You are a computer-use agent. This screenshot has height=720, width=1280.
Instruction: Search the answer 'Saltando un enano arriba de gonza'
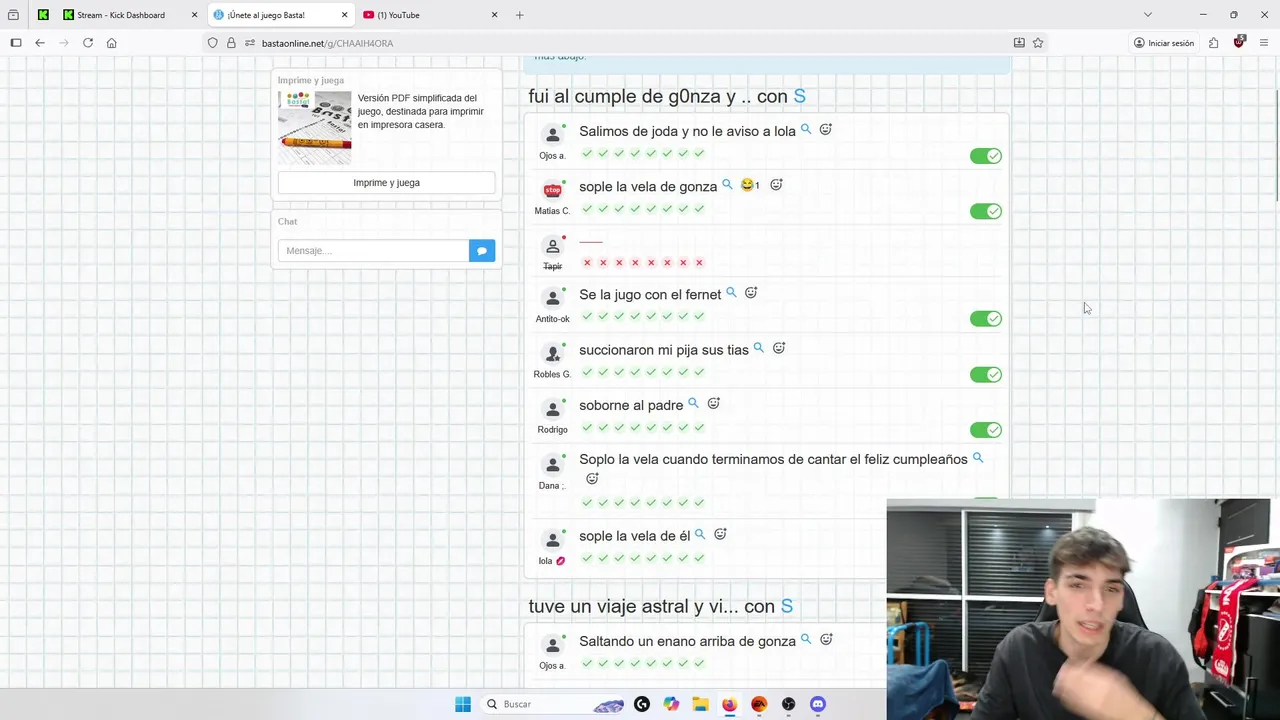tap(806, 639)
